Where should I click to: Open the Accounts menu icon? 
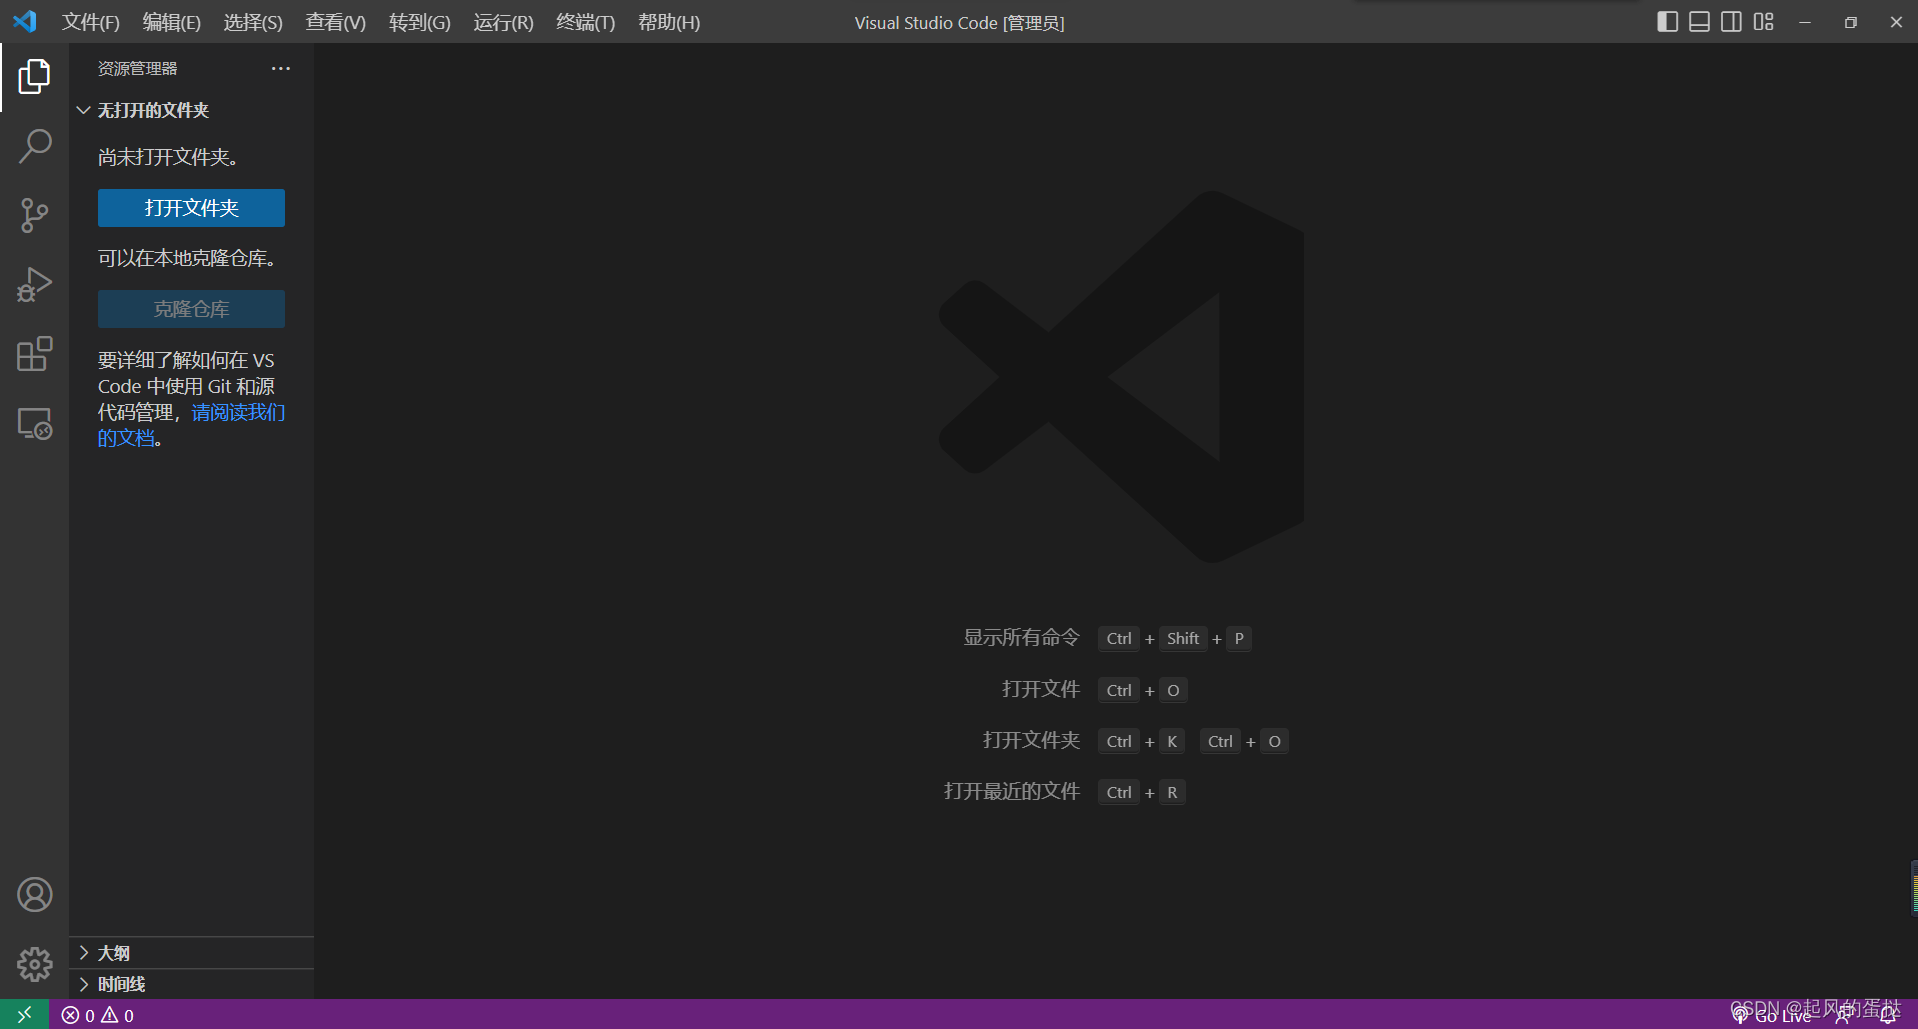pyautogui.click(x=34, y=895)
